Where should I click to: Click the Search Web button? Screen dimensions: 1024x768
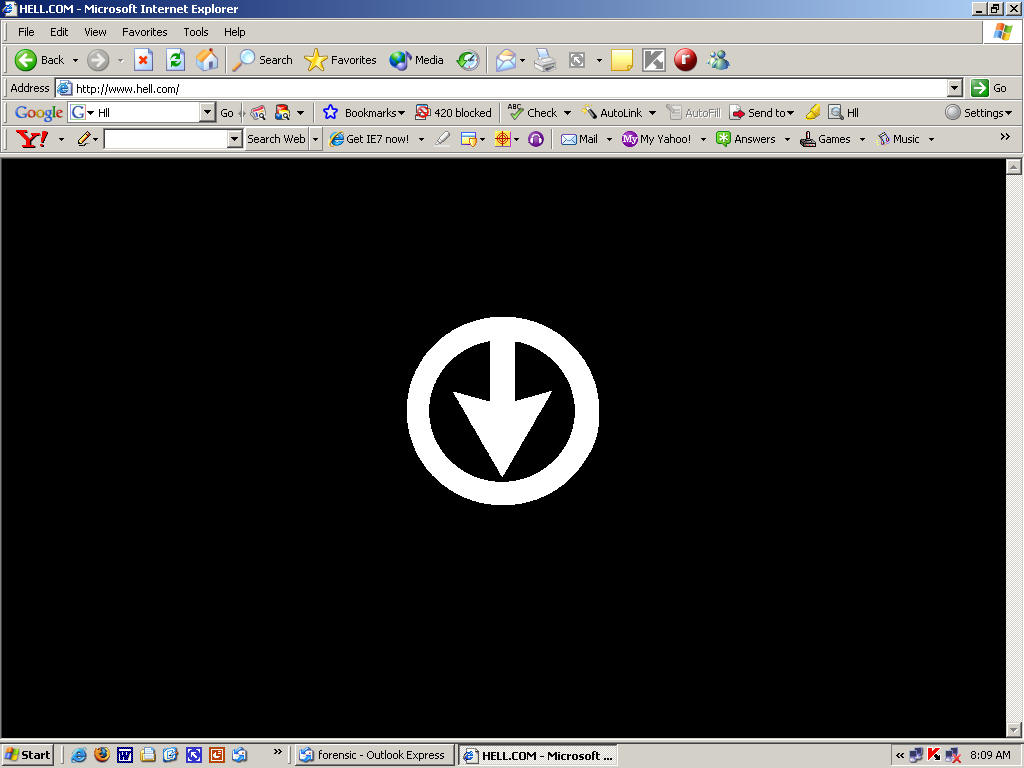tap(276, 139)
